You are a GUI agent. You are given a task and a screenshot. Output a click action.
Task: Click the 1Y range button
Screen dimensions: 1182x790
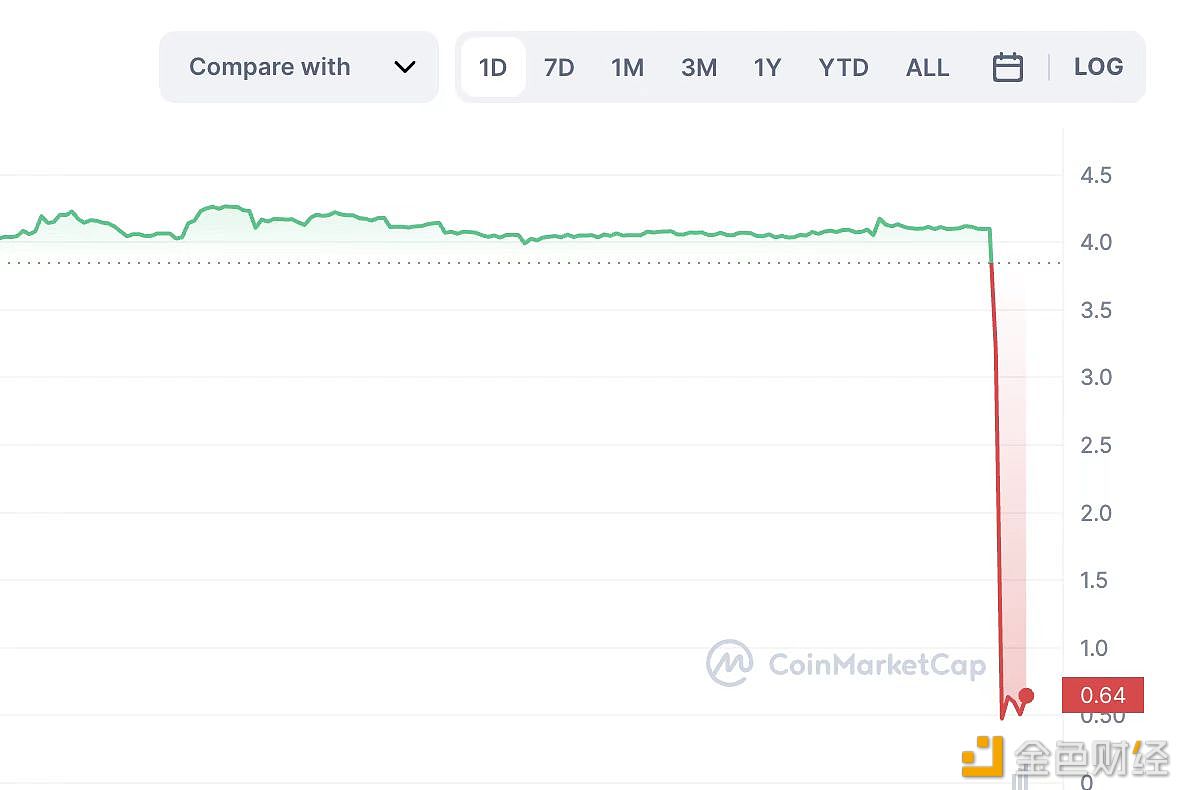pos(767,66)
